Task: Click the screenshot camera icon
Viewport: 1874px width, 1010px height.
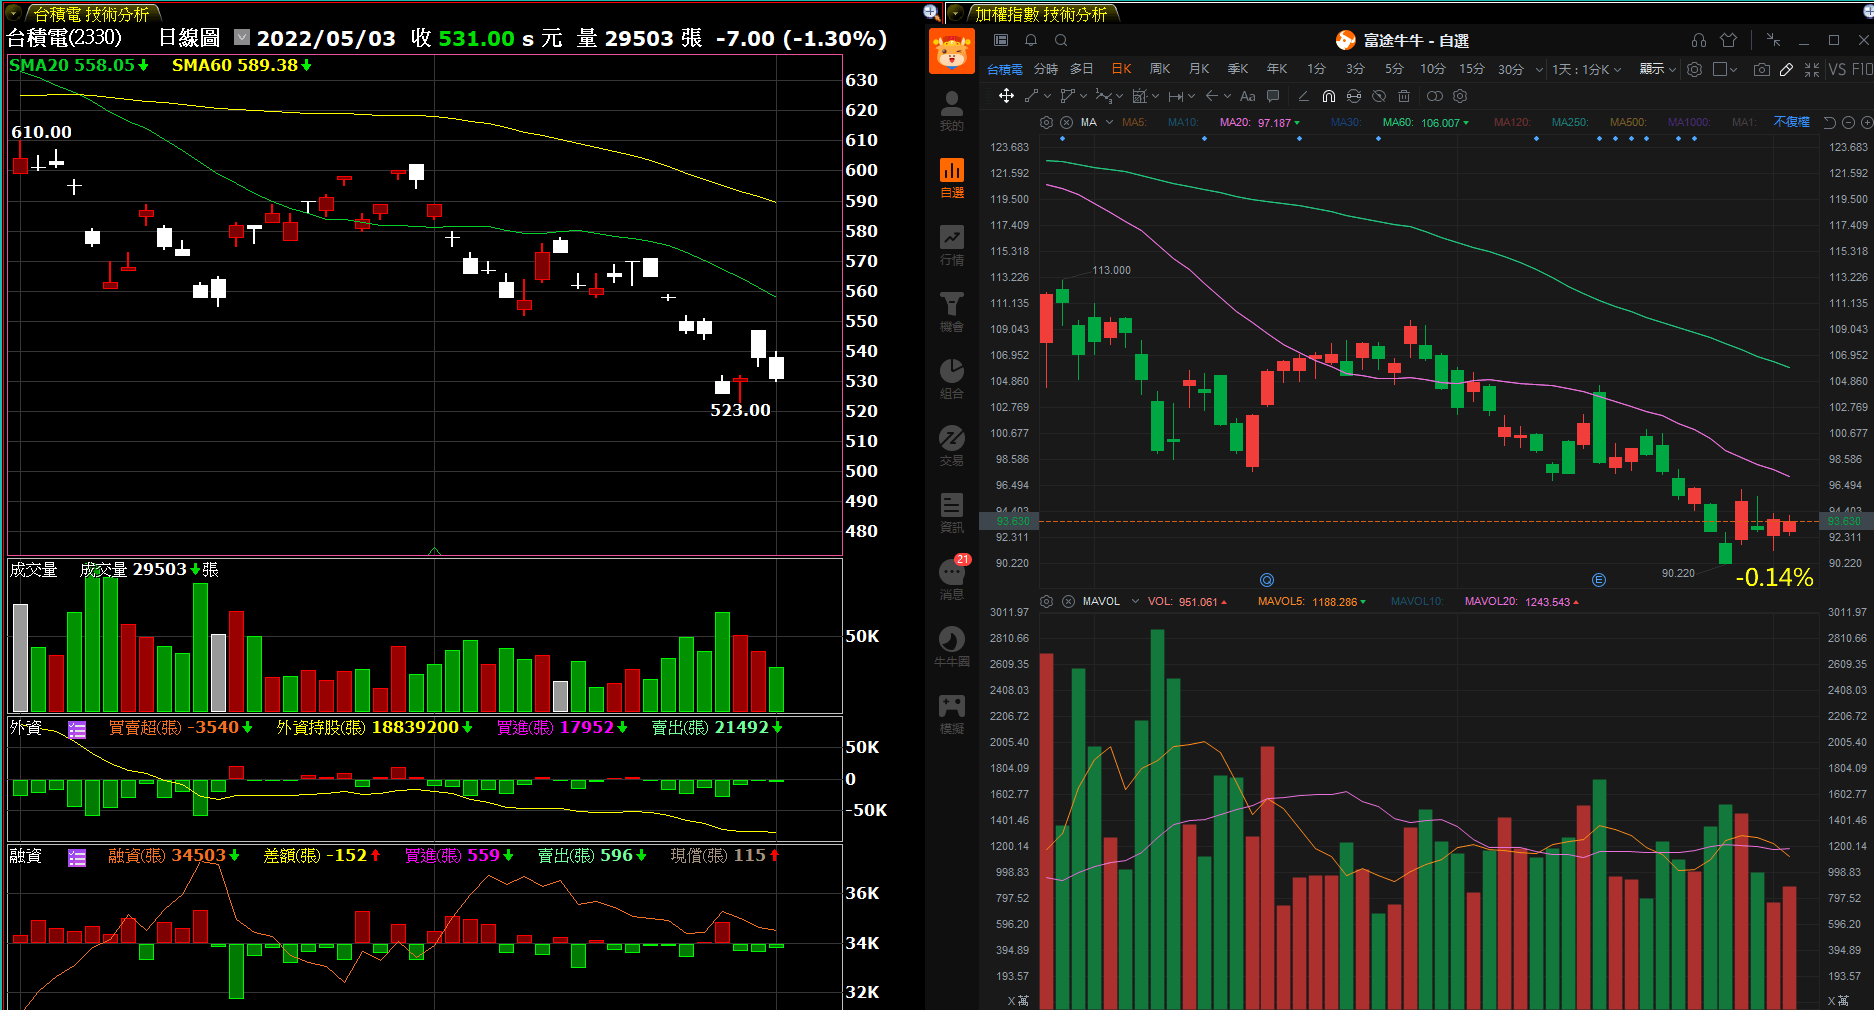Action: point(1762,69)
